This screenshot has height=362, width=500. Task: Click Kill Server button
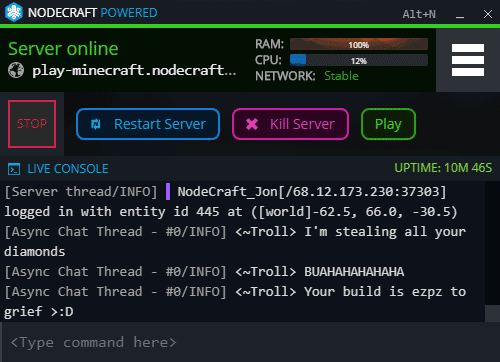[290, 124]
